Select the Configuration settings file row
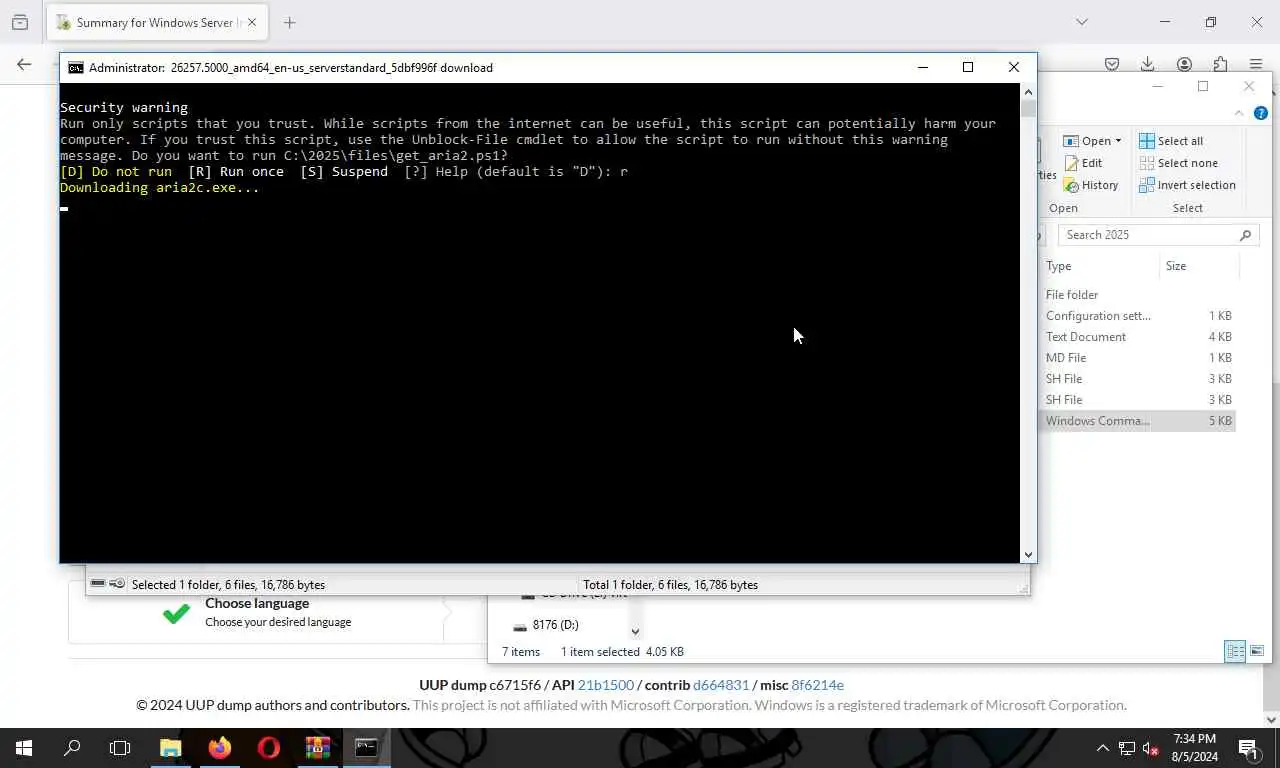 1138,316
